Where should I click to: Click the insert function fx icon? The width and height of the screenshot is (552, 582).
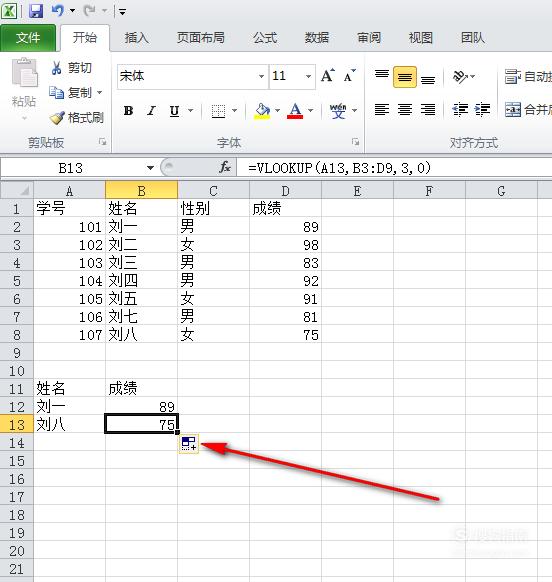click(225, 167)
